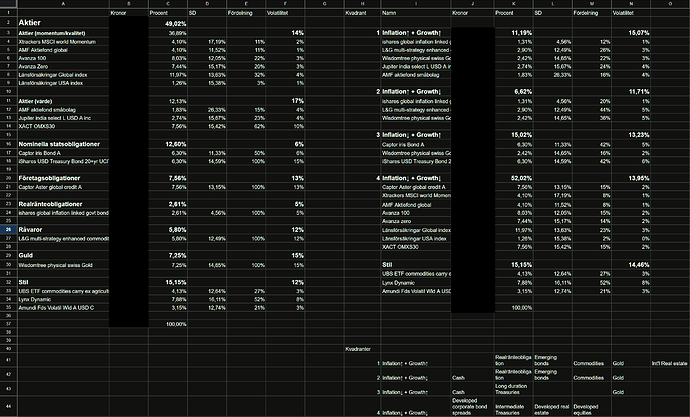Select column H header
The height and width of the screenshot is (417, 690).
pyautogui.click(x=362, y=4)
